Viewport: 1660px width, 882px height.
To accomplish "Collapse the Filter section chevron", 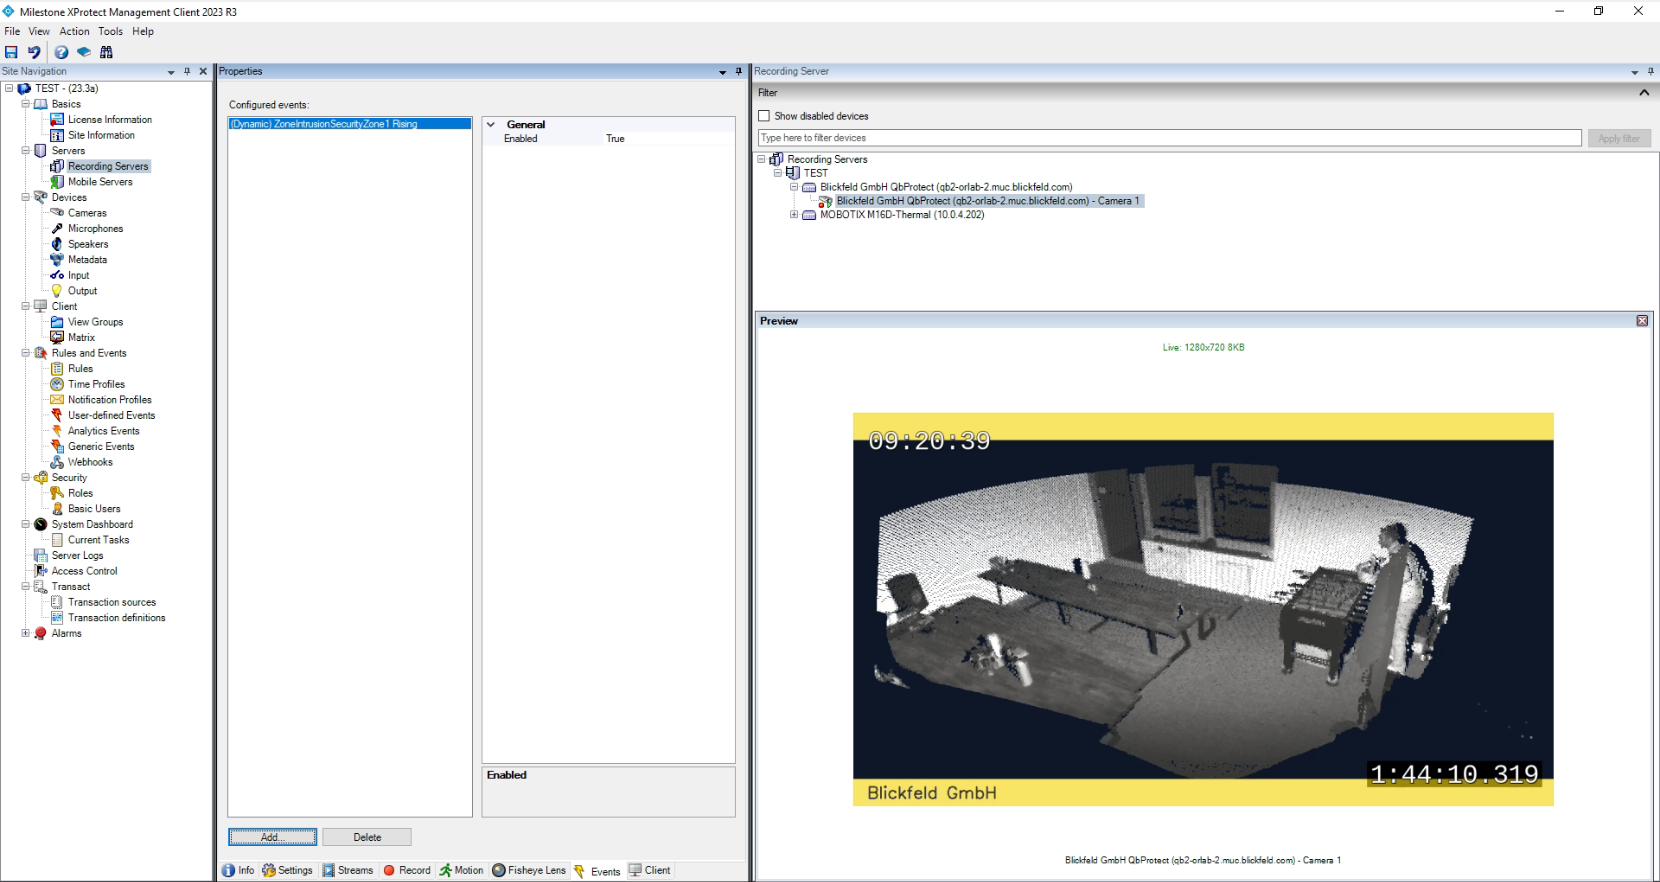I will 1643,92.
